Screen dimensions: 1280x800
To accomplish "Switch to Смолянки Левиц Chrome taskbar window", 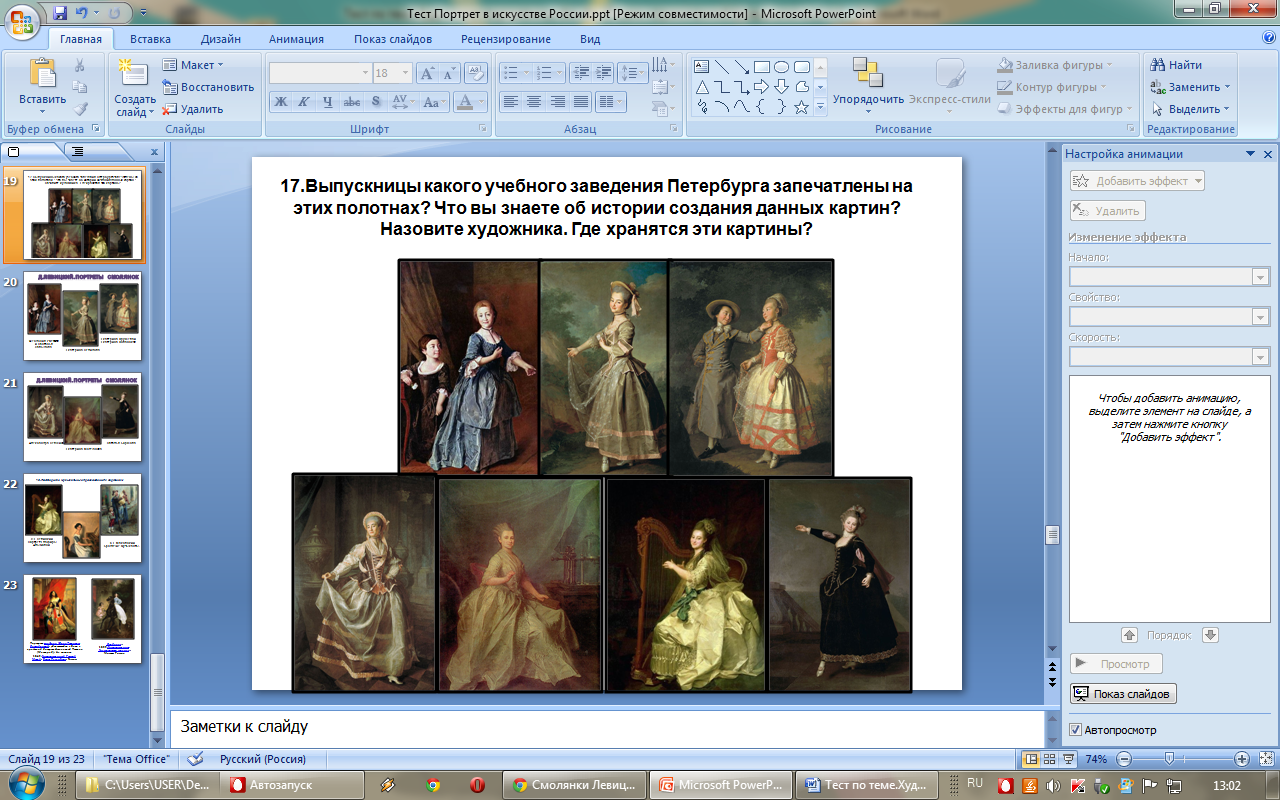I will tap(573, 785).
